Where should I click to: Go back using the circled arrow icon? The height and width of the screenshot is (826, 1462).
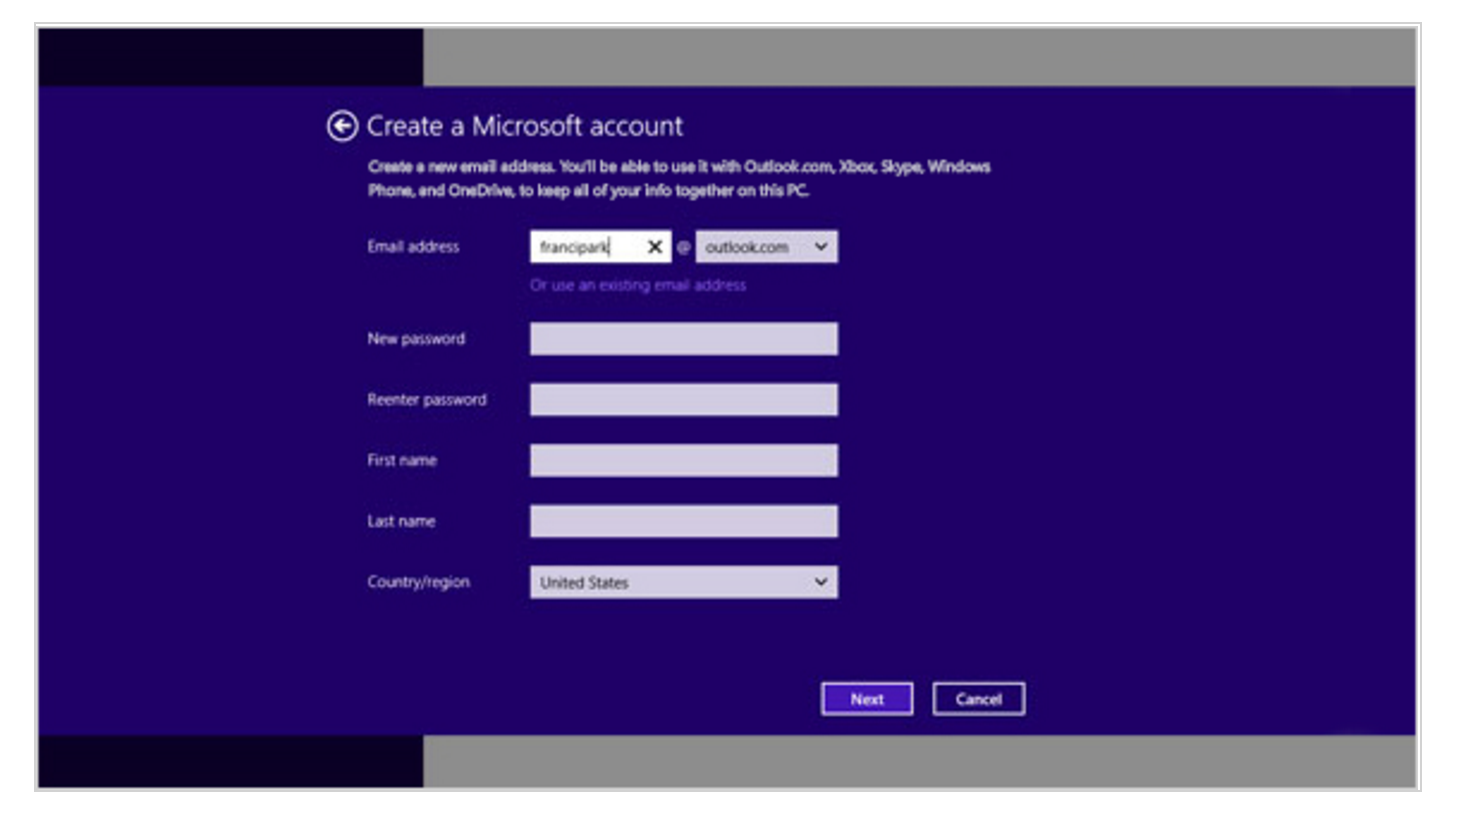click(342, 126)
